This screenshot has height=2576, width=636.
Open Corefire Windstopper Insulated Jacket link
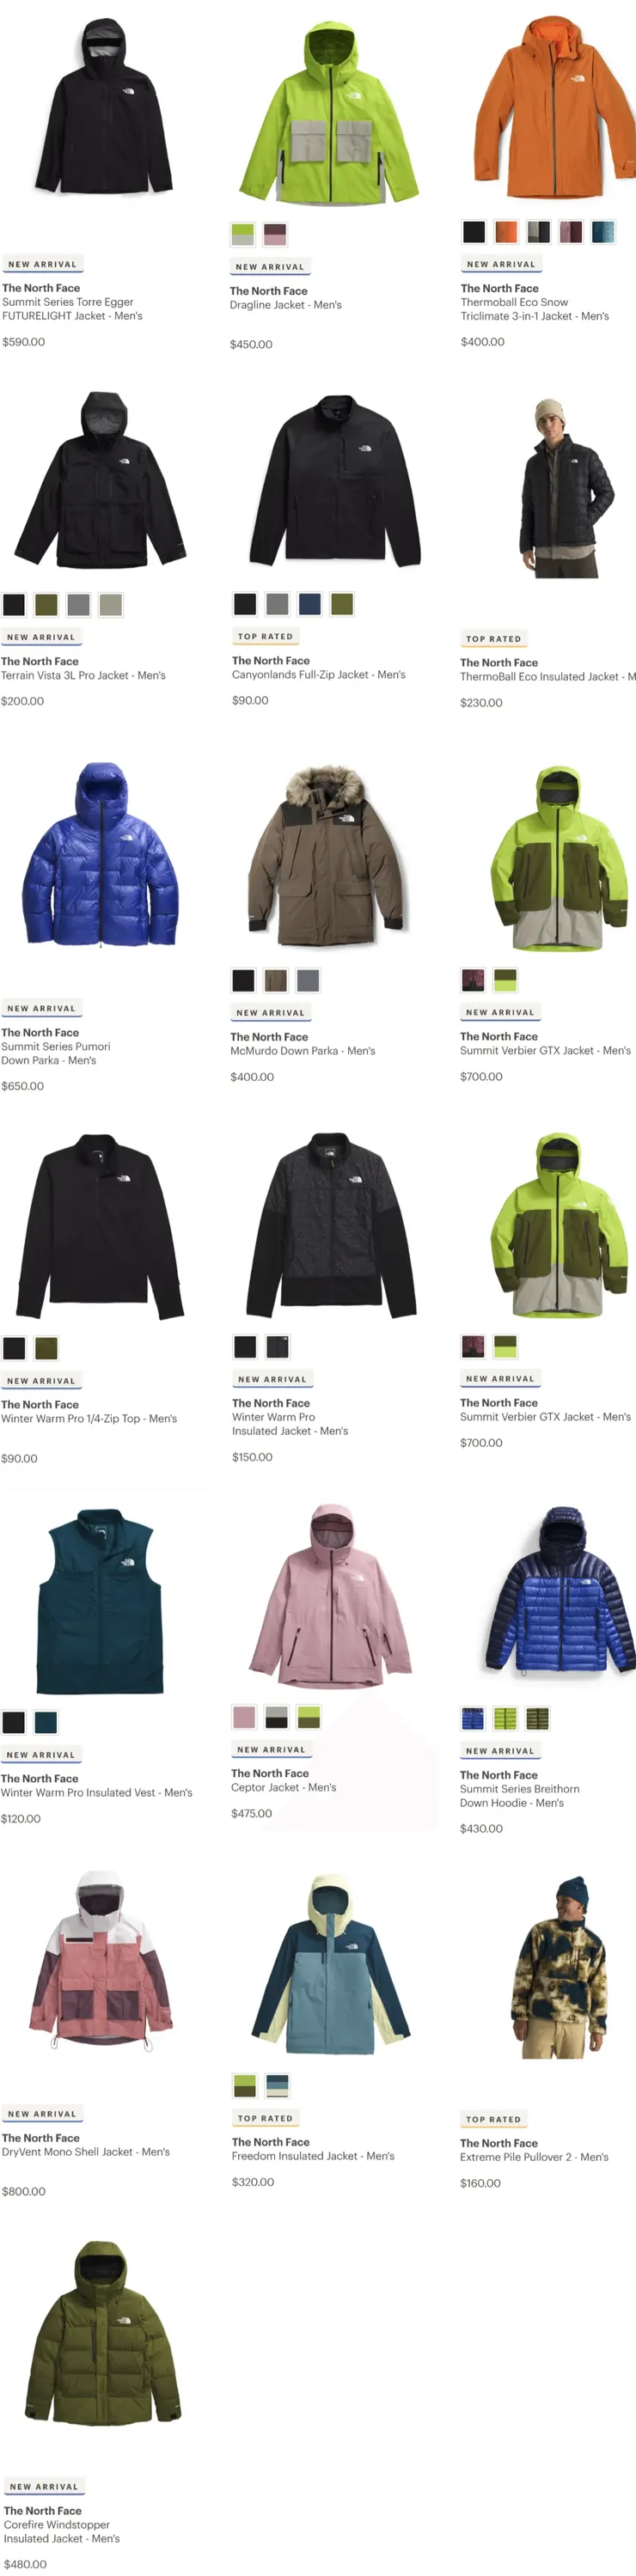pyautogui.click(x=62, y=2531)
